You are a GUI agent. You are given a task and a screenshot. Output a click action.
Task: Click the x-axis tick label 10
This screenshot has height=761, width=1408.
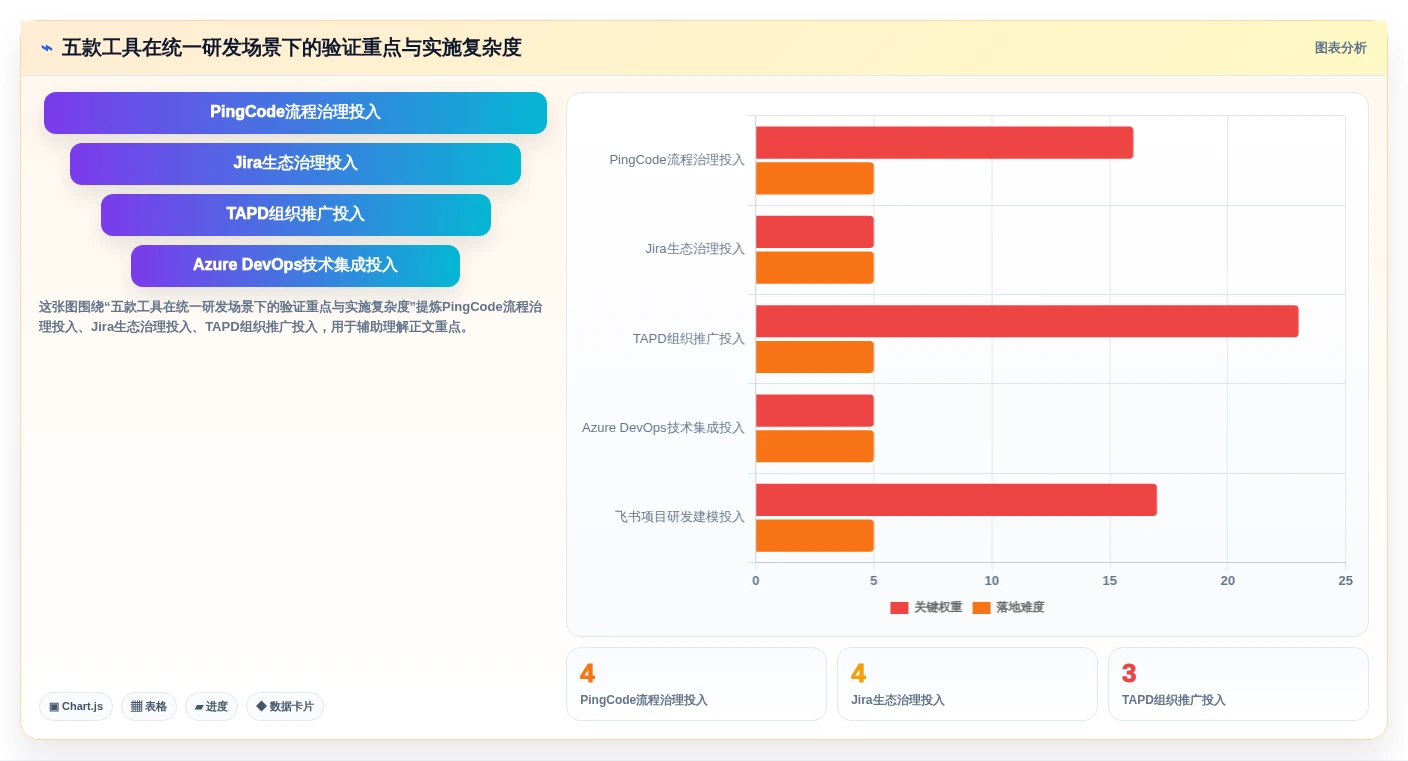tap(992, 581)
